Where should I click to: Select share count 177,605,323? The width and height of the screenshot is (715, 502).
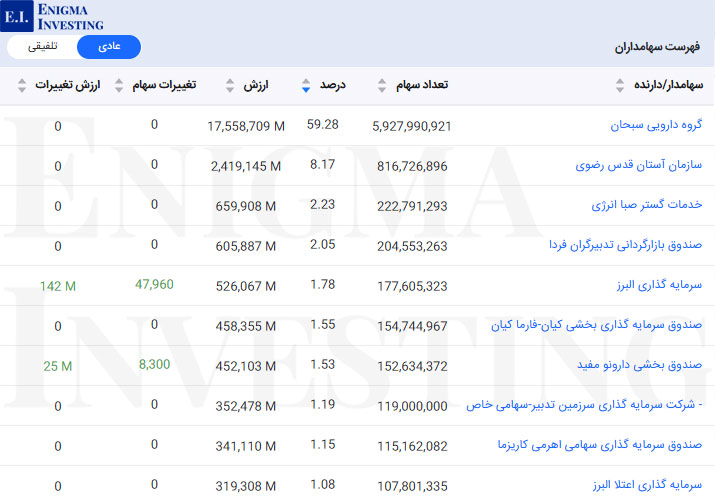click(x=412, y=286)
